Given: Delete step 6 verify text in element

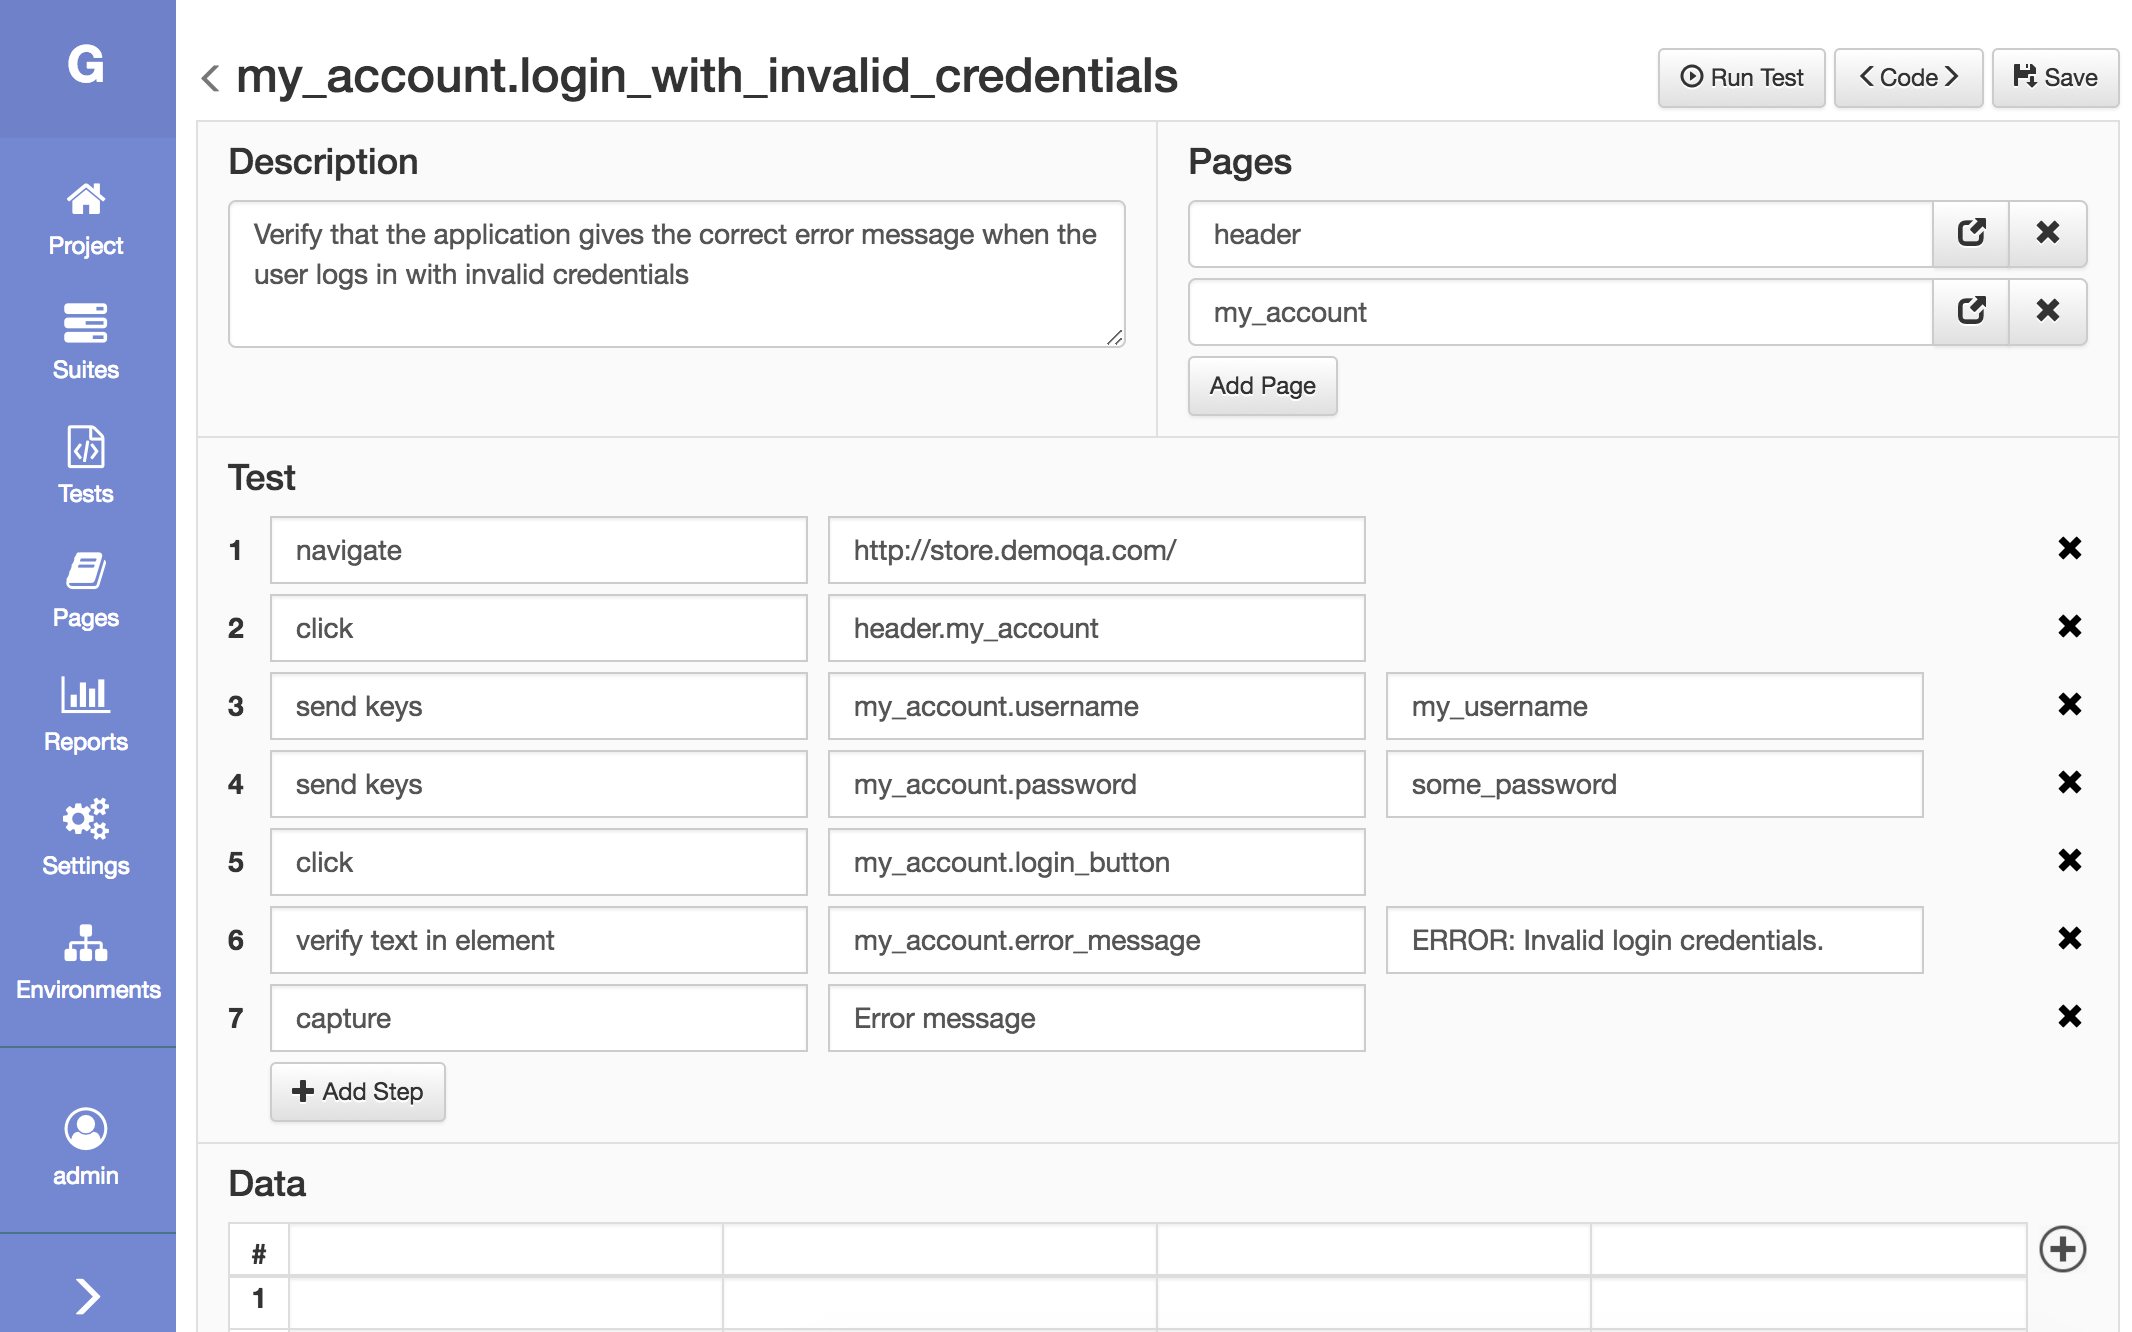Looking at the screenshot, I should [2069, 939].
